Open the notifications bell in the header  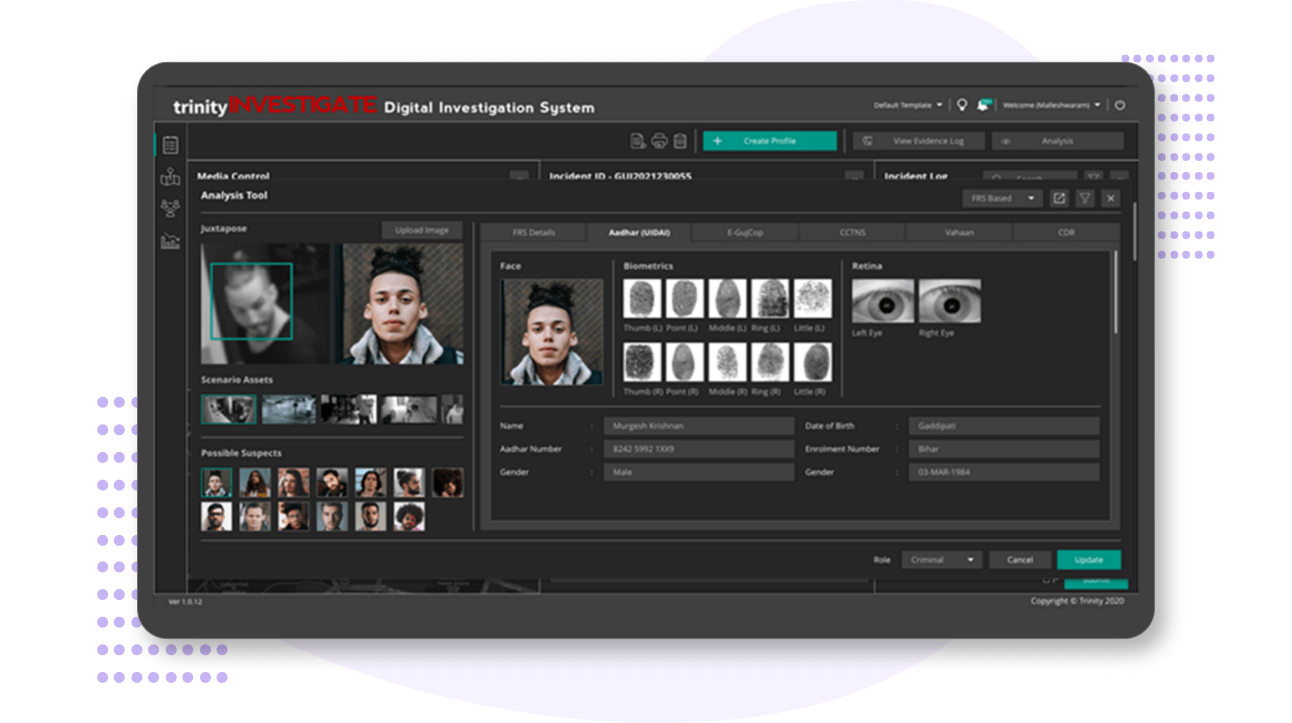coord(984,105)
